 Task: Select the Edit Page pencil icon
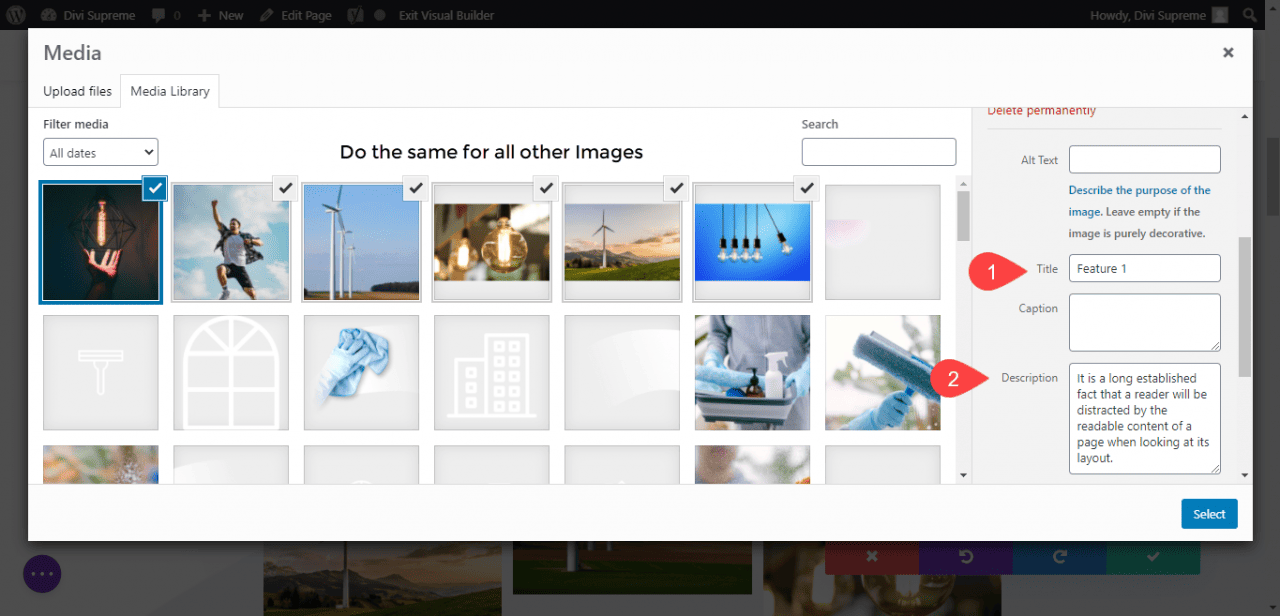(268, 14)
